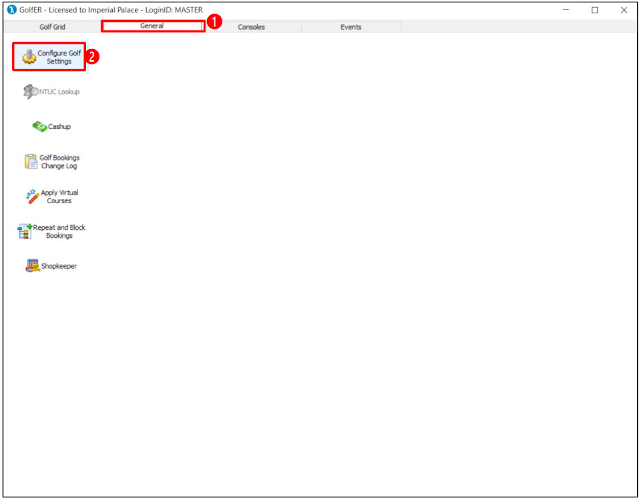Choose Apply Virtual Courses label

(59, 197)
